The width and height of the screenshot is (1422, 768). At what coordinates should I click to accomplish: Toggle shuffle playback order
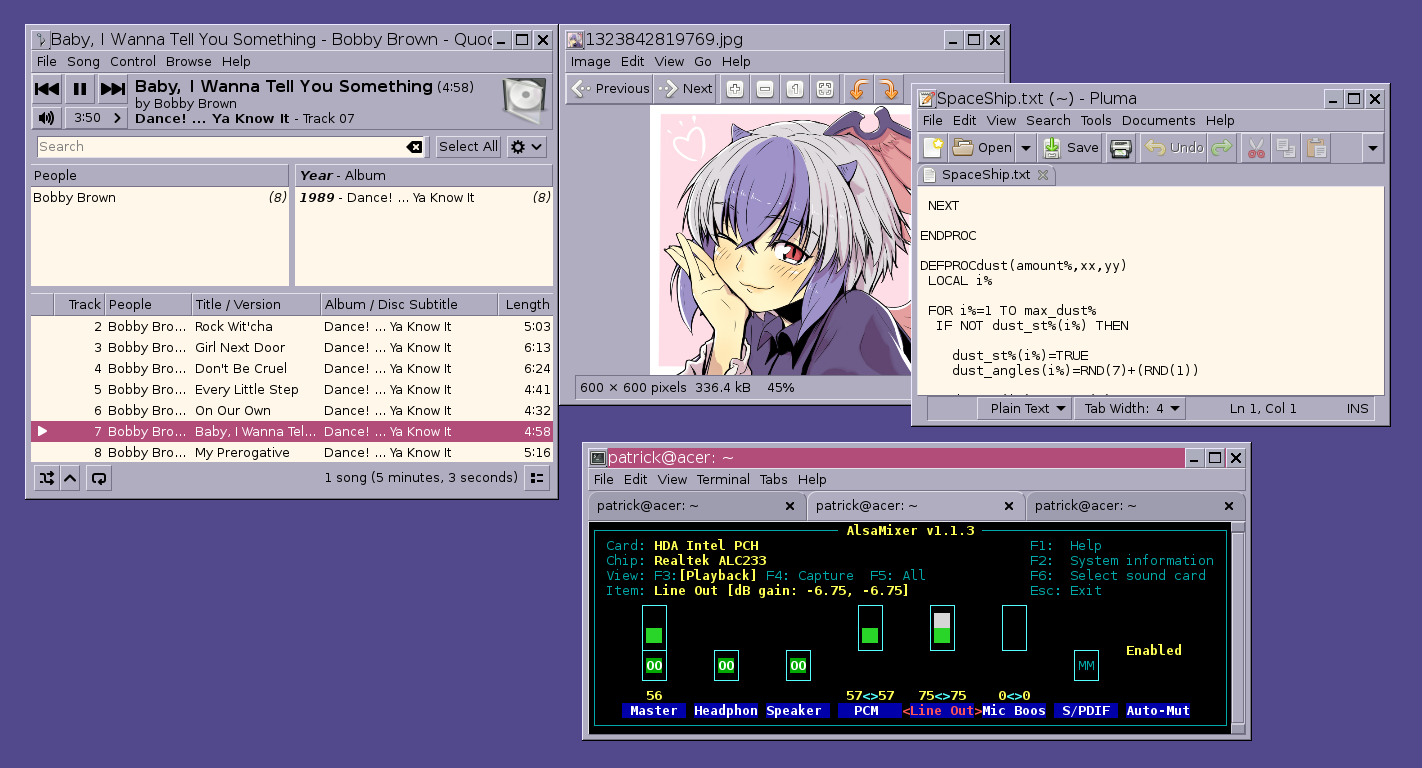47,478
